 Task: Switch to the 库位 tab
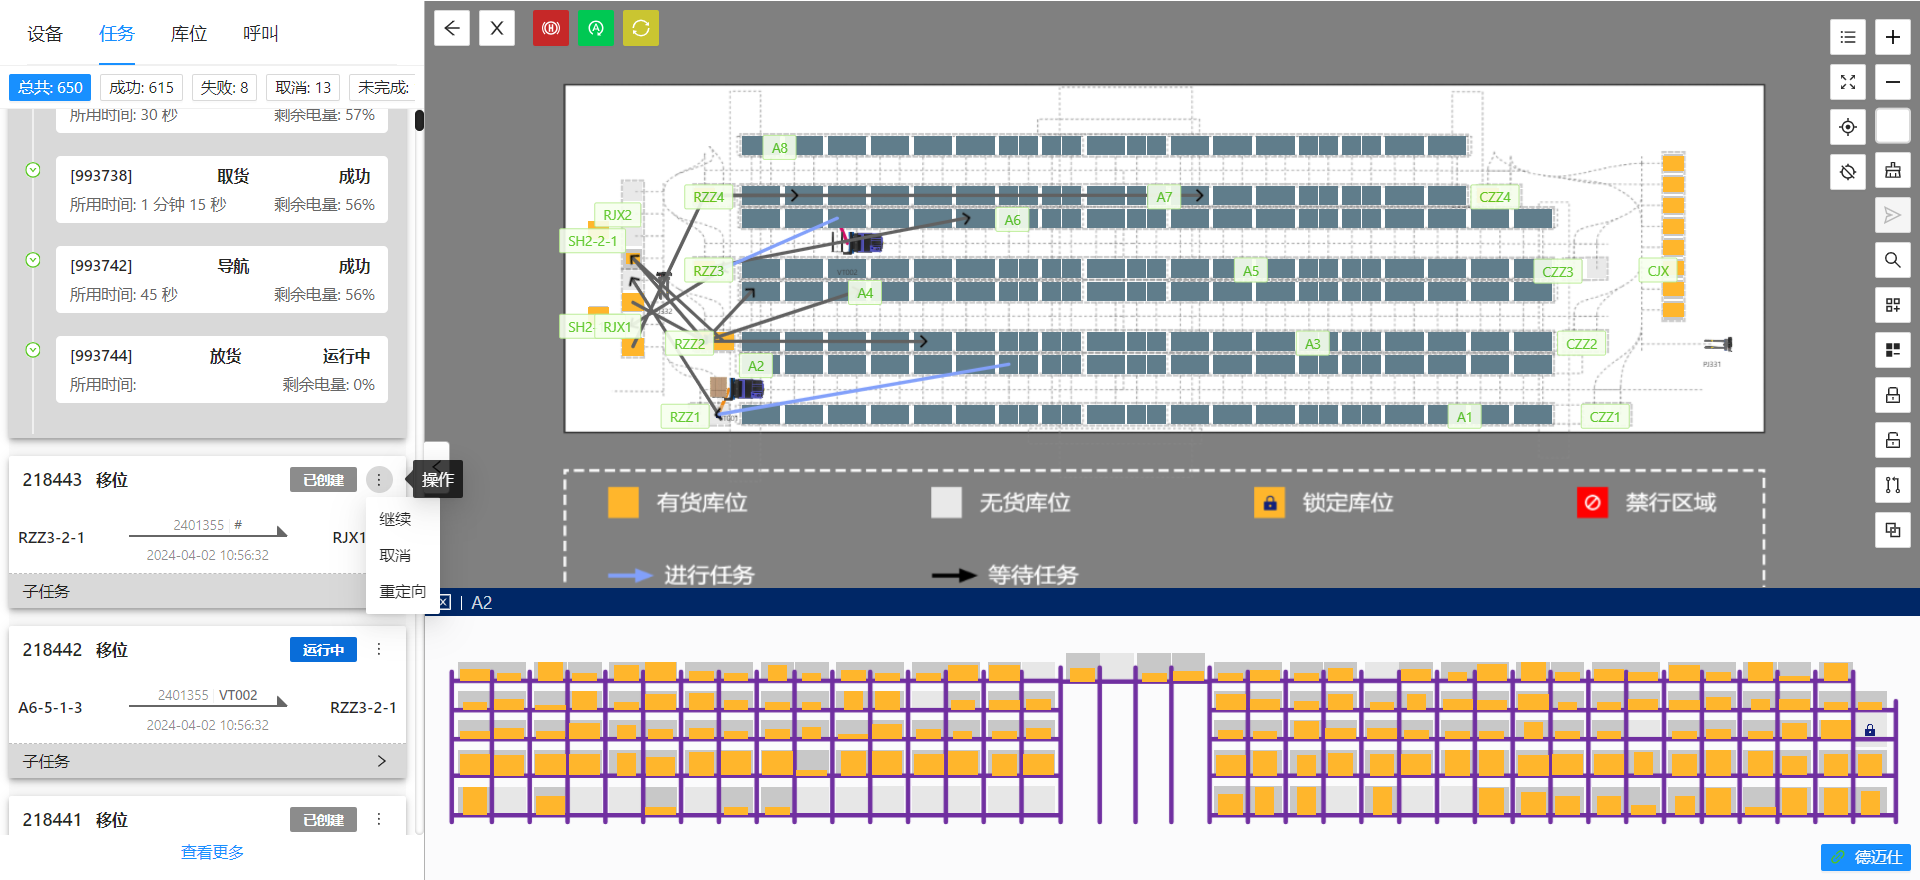(189, 34)
